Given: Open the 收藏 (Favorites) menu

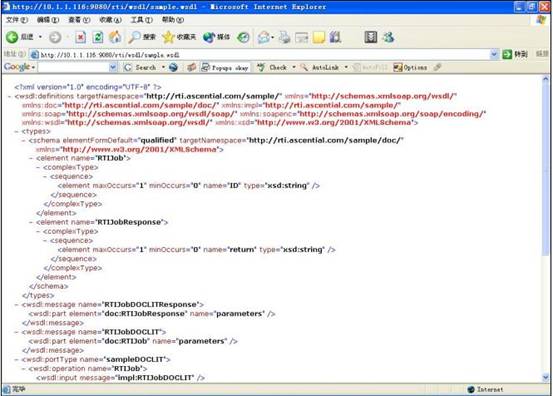Looking at the screenshot, I should (x=110, y=20).
